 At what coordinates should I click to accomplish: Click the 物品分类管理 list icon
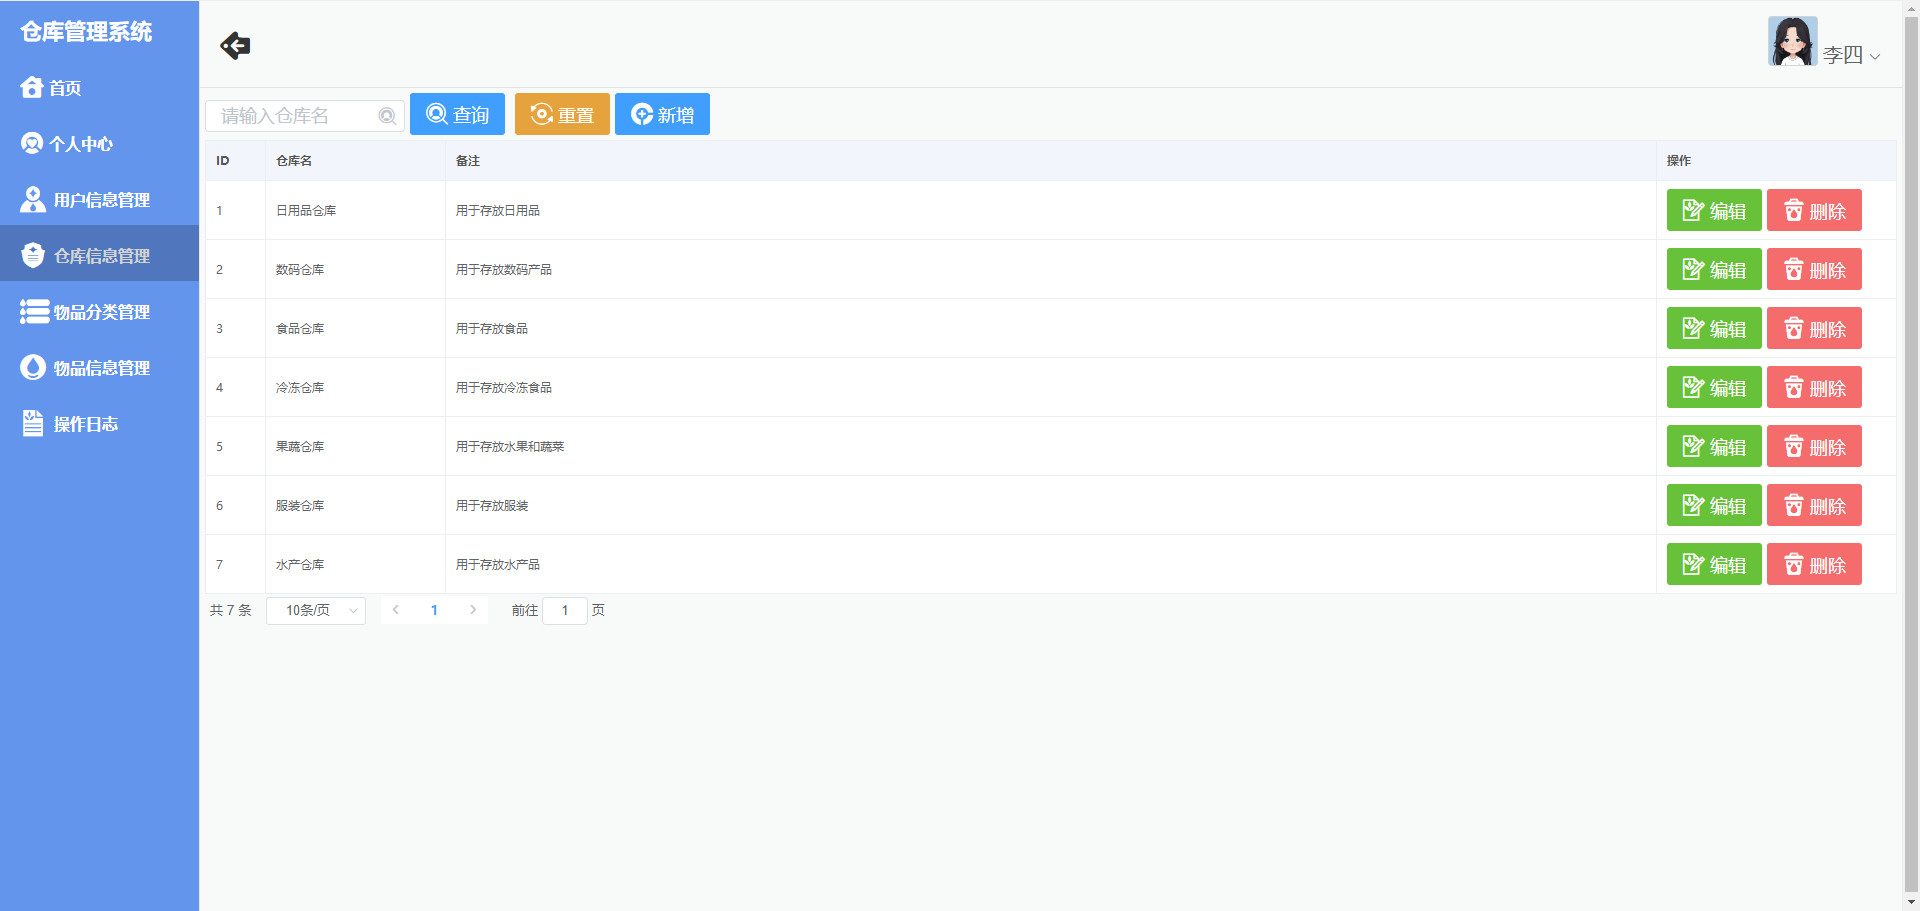pos(34,312)
